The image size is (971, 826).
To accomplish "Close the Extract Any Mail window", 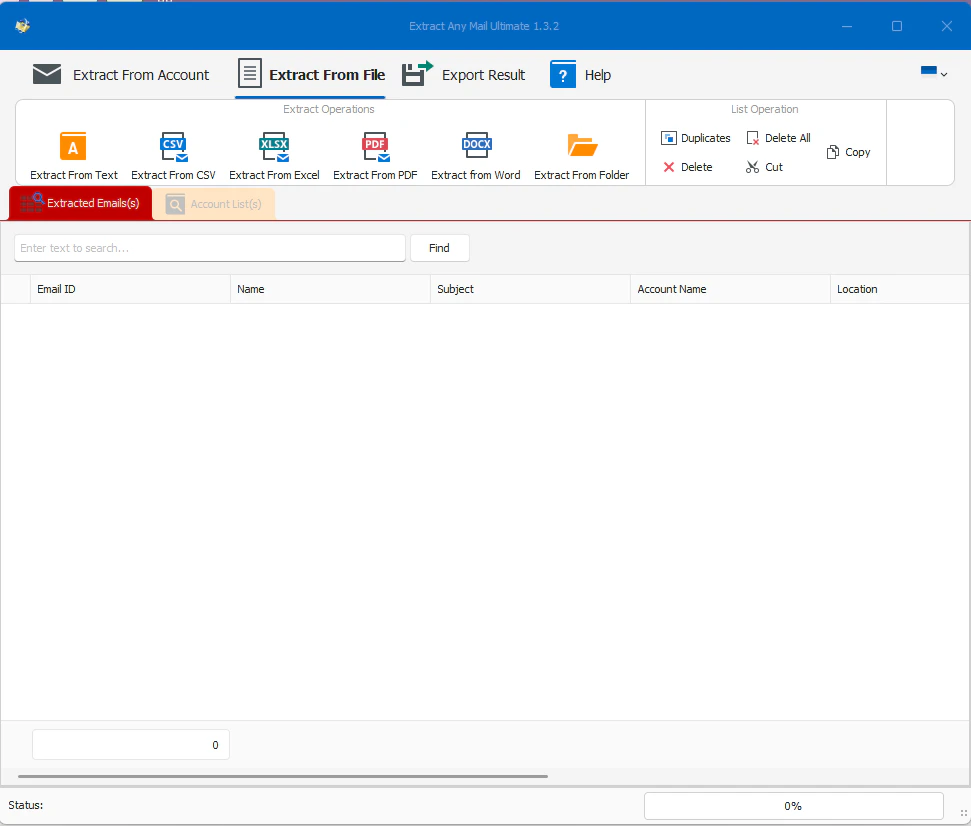I will click(x=947, y=26).
